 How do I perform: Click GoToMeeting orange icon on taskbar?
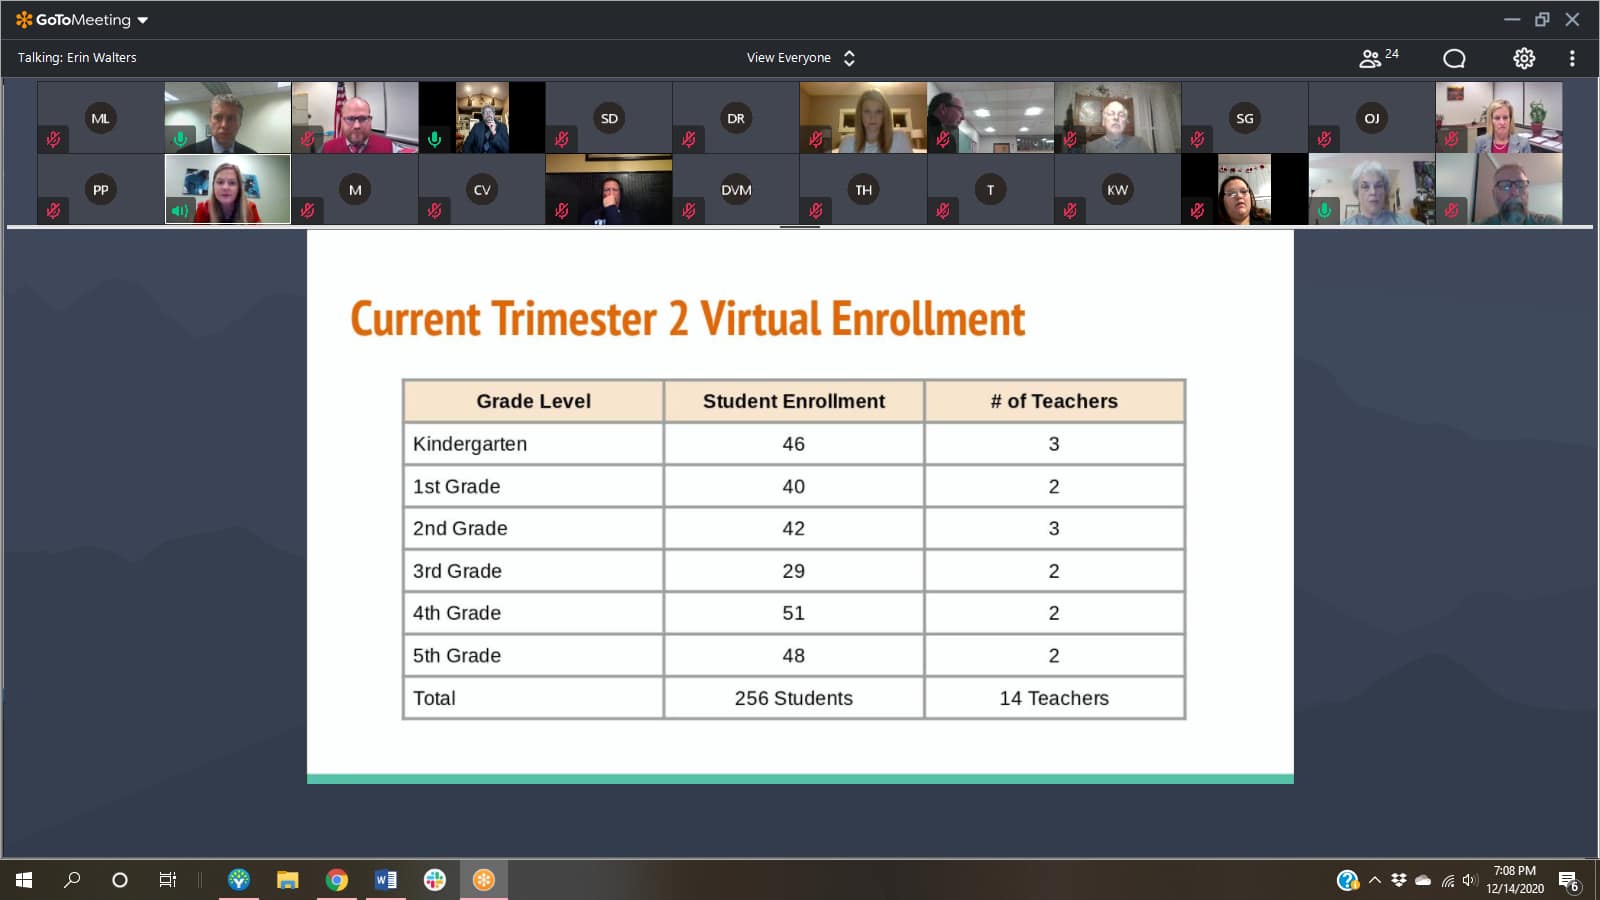484,880
